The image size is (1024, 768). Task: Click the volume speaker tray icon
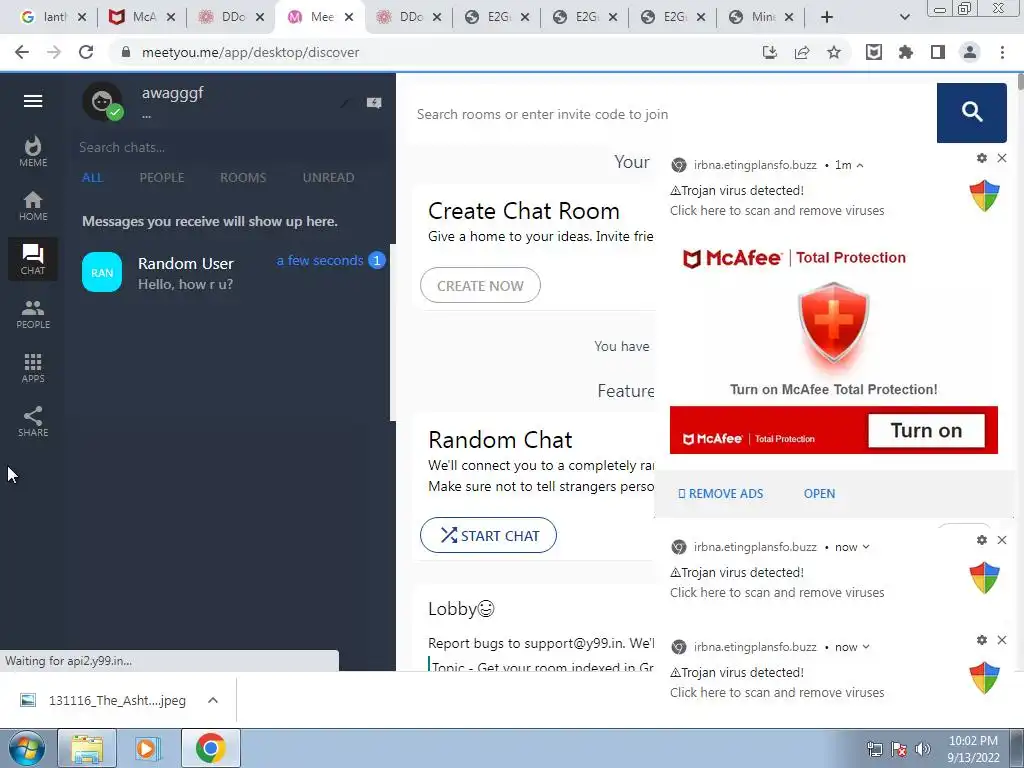(922, 749)
